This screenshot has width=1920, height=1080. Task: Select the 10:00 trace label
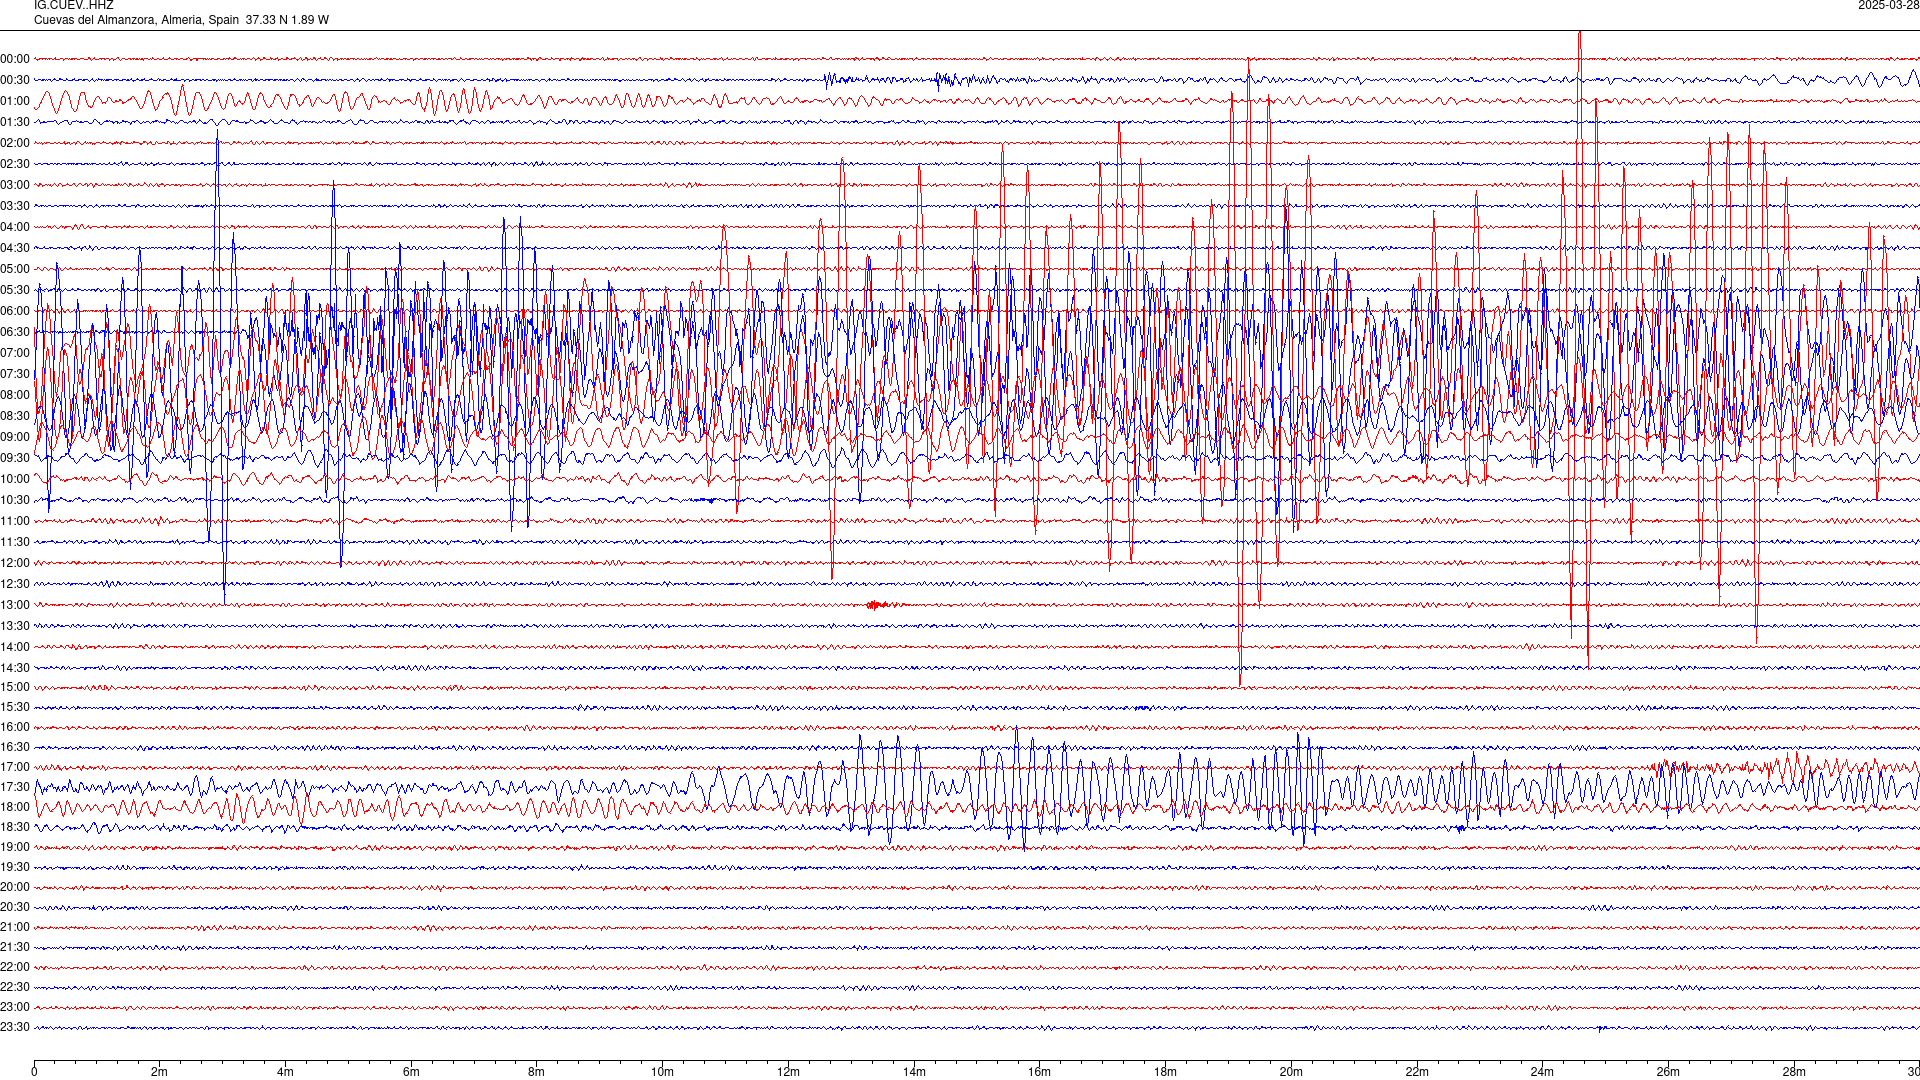point(15,479)
